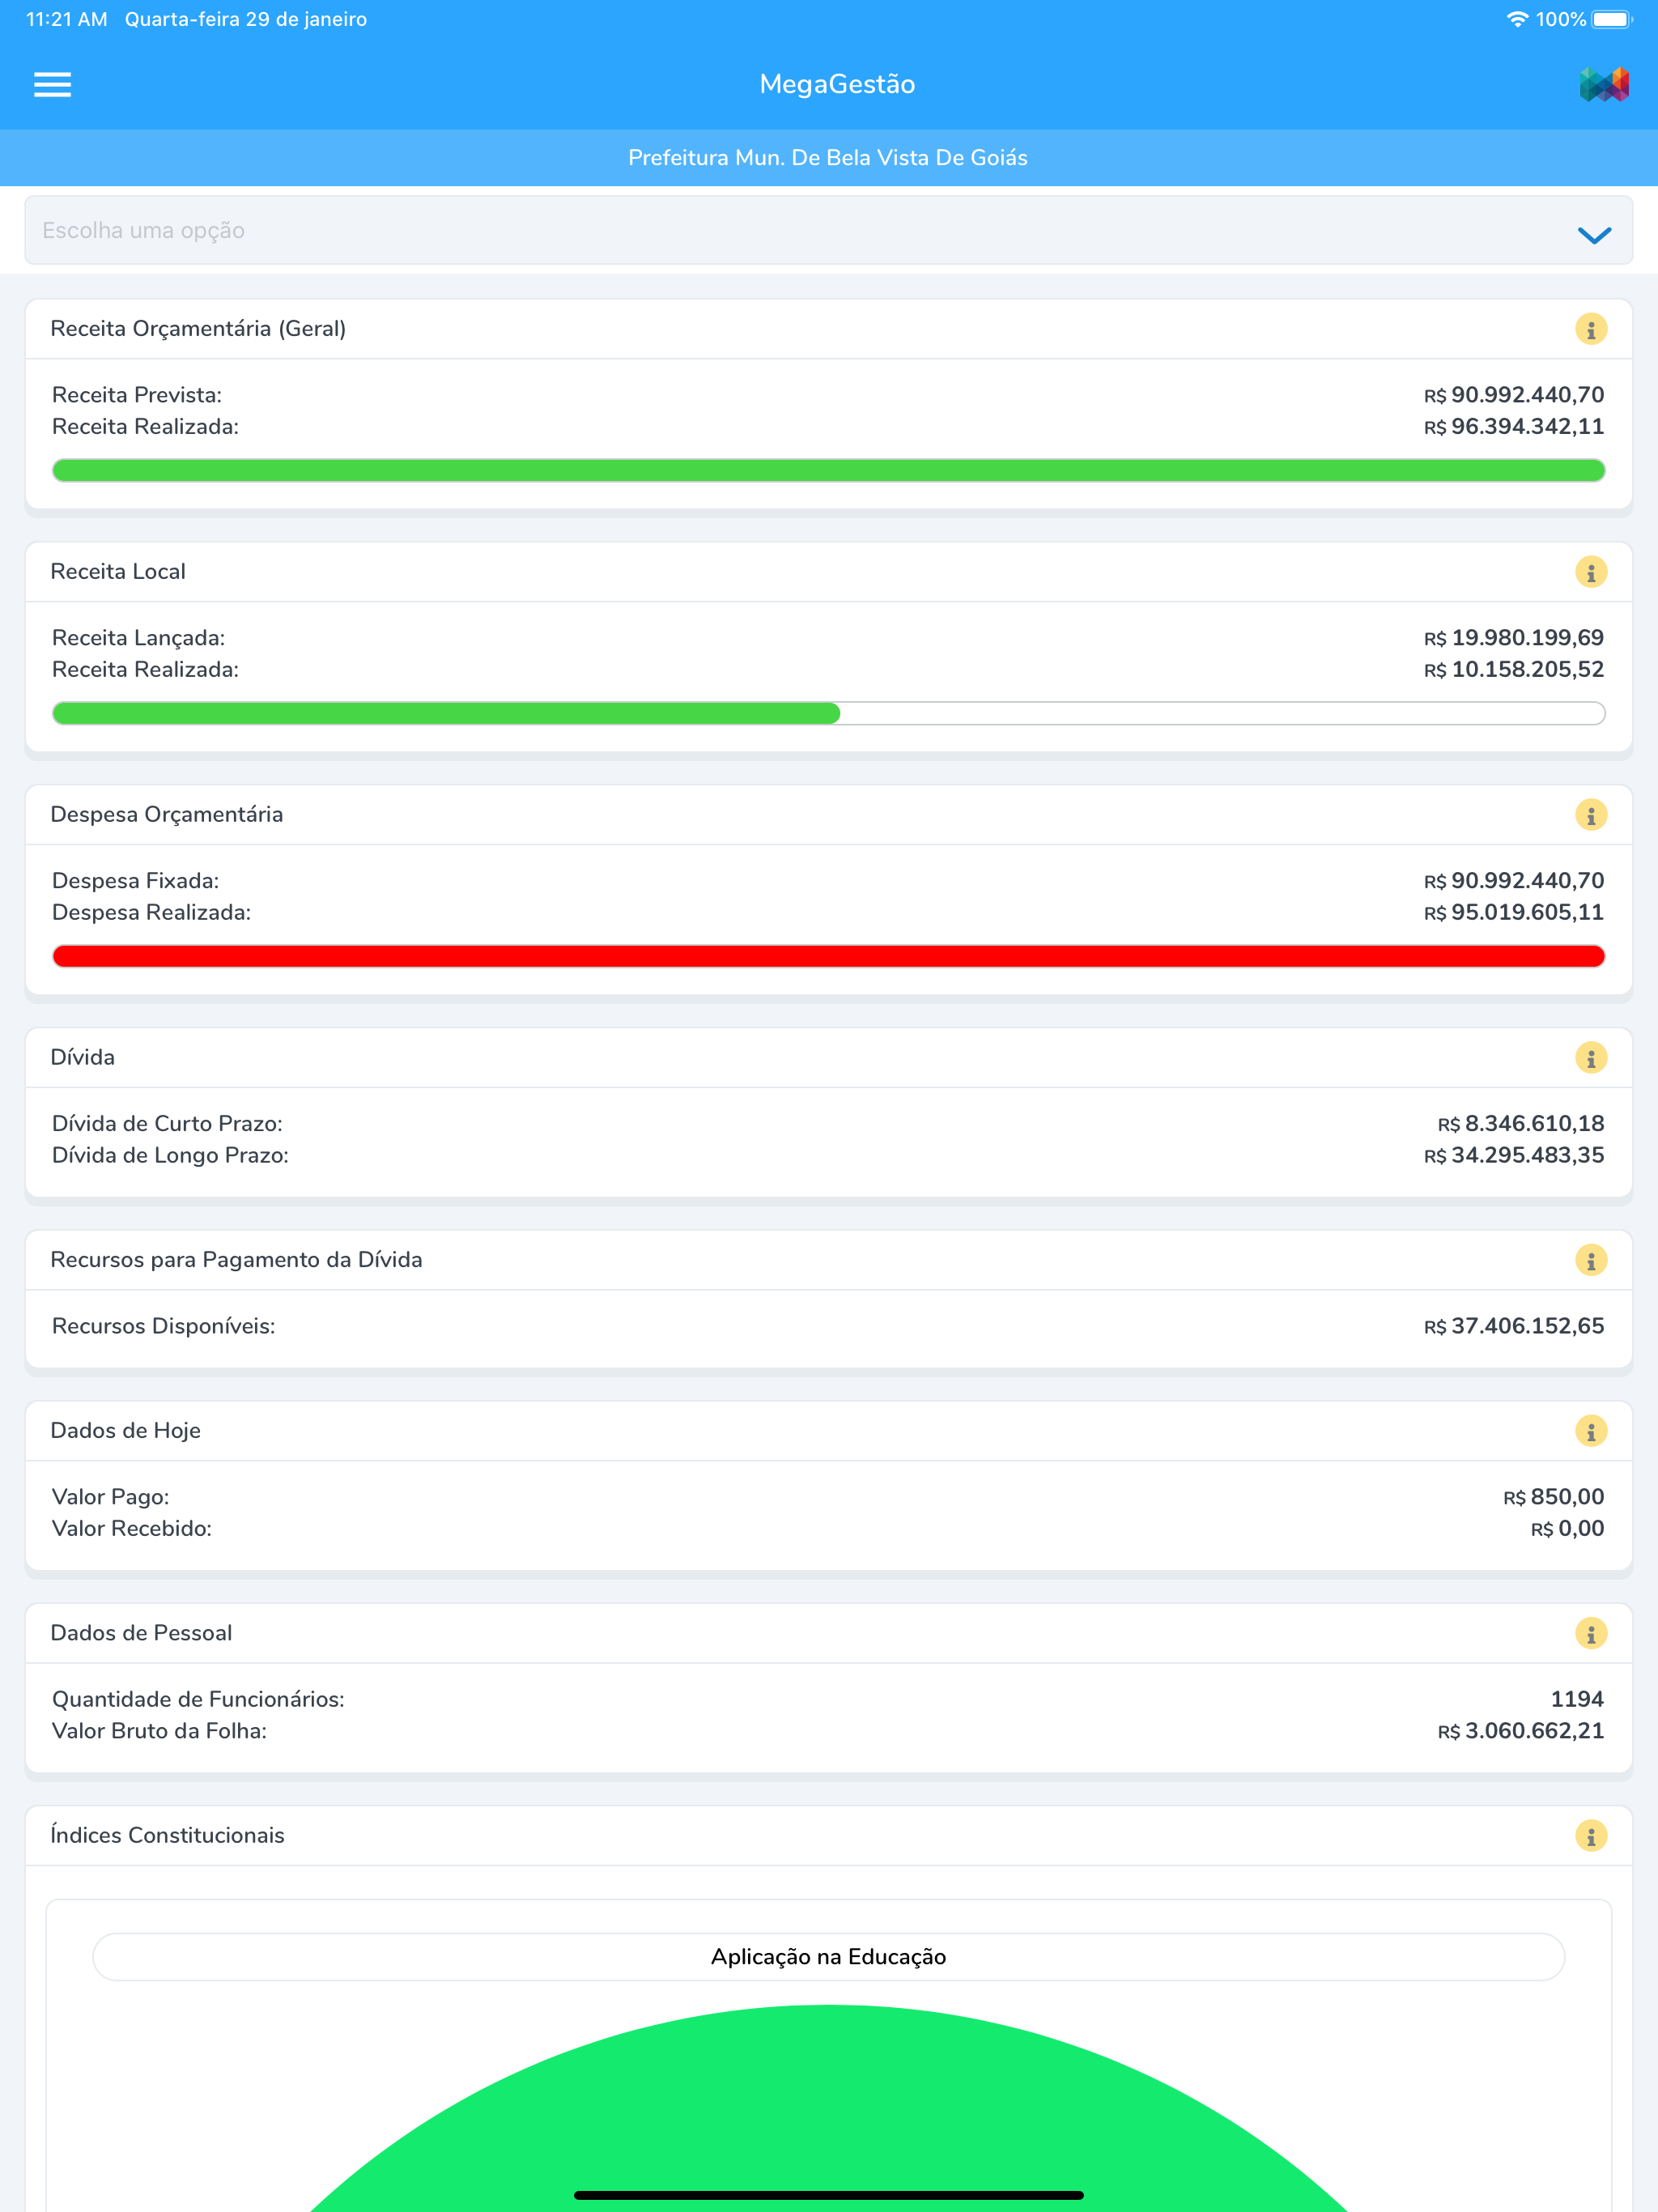1658x2212 pixels.
Task: Show info for Receita Local card
Action: pyautogui.click(x=1590, y=572)
